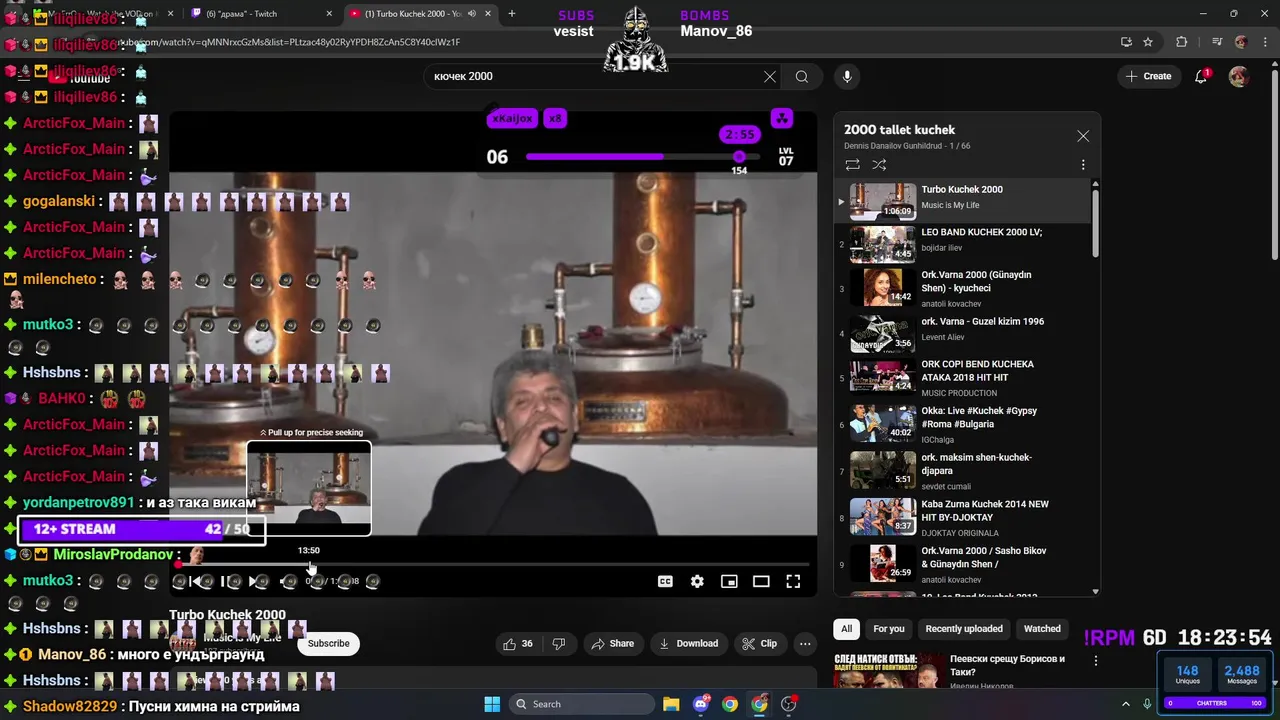Screen dimensions: 1280x720
Task: Select the Watched filter chip
Action: click(x=1042, y=629)
